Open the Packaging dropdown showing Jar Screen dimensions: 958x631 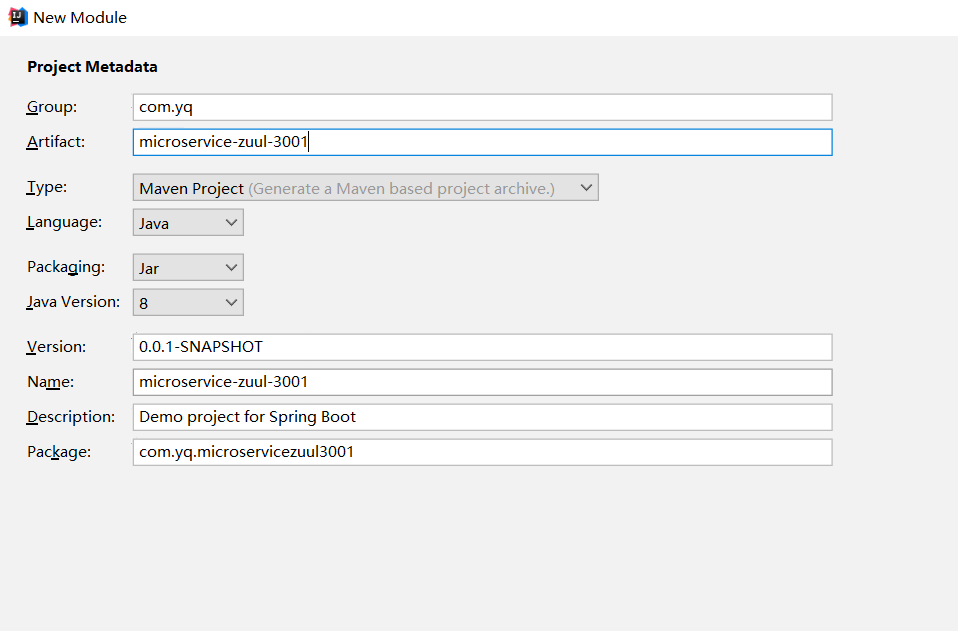coord(188,268)
